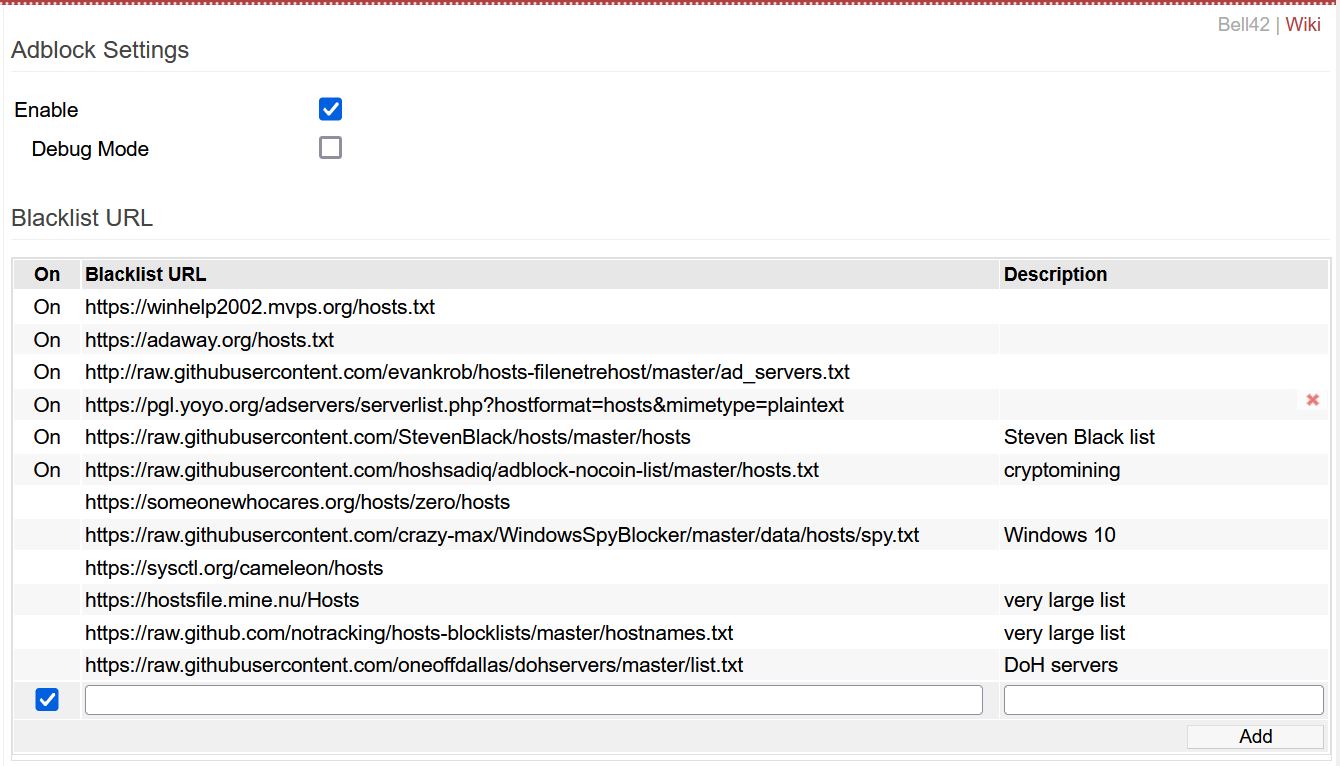Click the new Description input field
Viewport: 1340px width, 766px height.
coord(1163,700)
